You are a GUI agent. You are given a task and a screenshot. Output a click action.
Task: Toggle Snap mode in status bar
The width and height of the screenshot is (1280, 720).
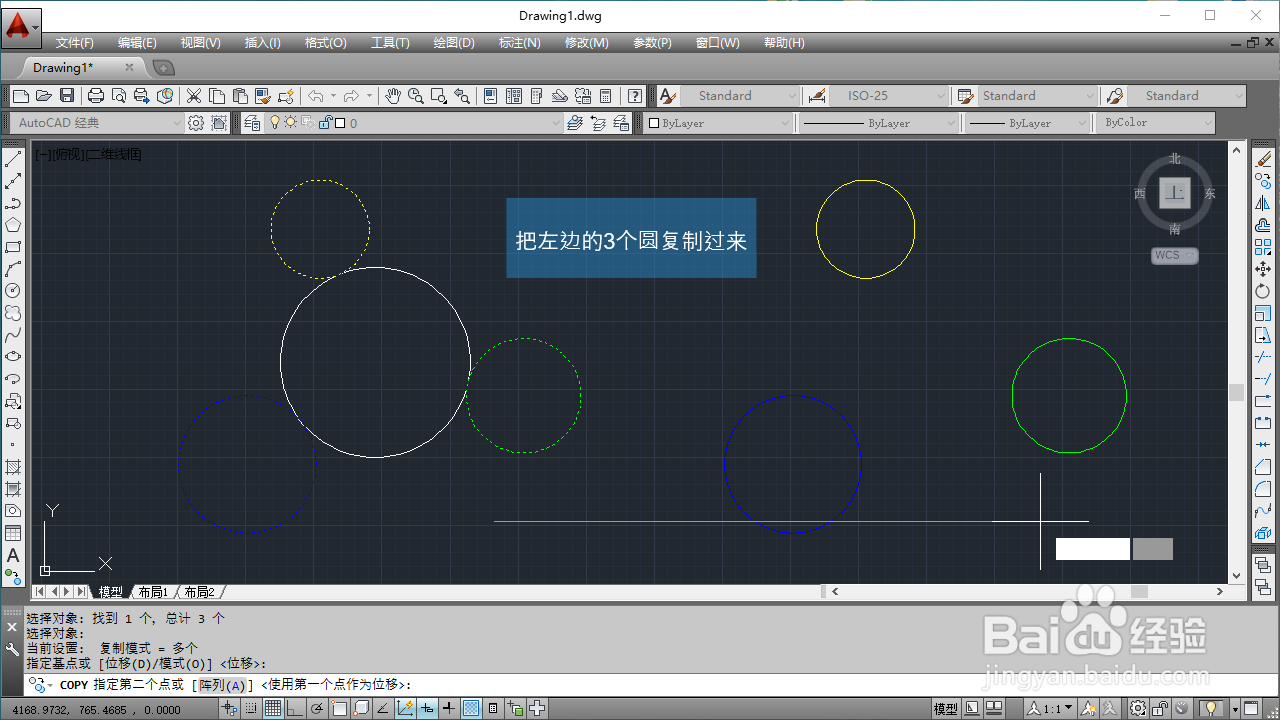coord(251,709)
